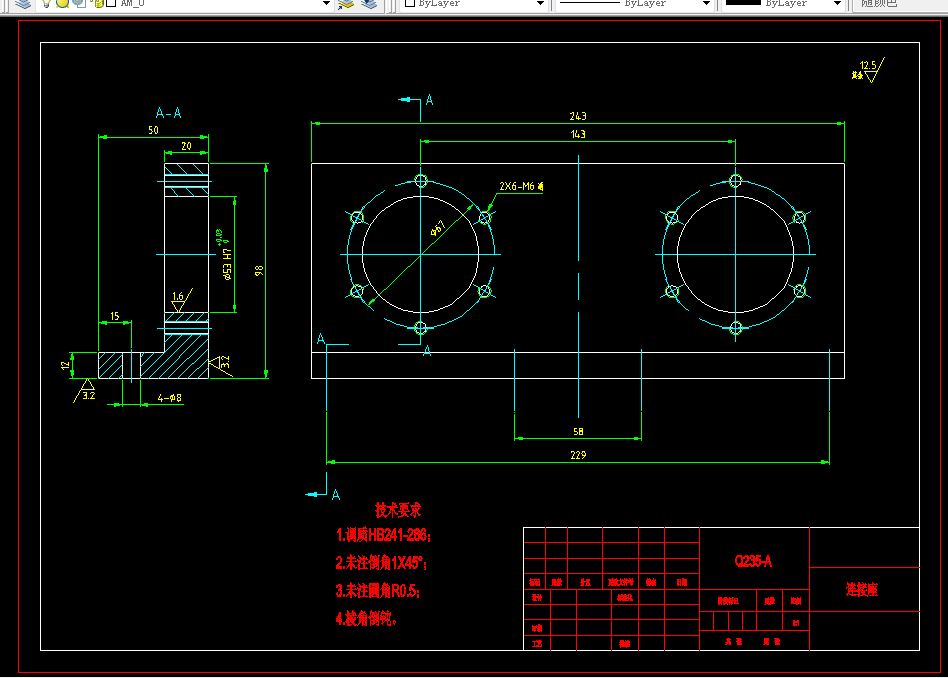
Task: Toggle the AM_0 layer freeze sun icon
Action: point(62,3)
